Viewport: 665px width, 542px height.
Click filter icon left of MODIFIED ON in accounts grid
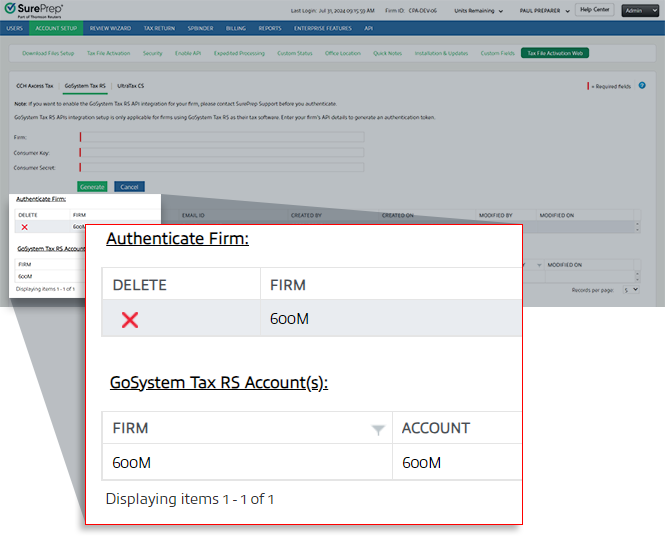pyautogui.click(x=539, y=265)
